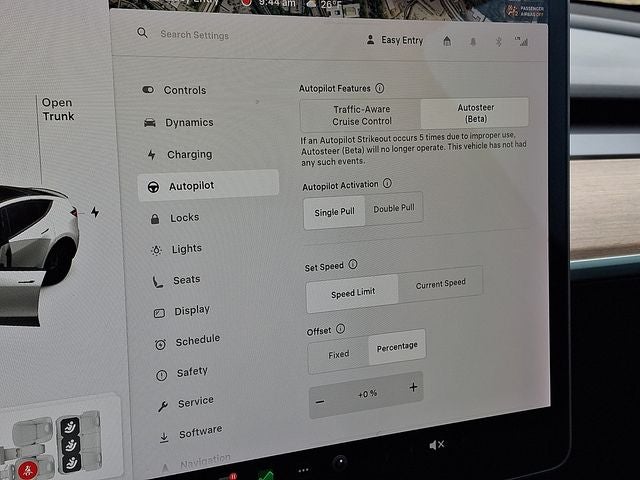Open the Locks menu

coord(174,218)
